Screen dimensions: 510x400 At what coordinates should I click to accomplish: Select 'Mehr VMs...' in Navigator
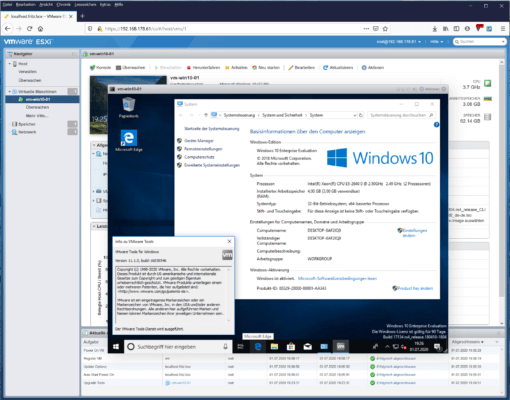click(37, 116)
